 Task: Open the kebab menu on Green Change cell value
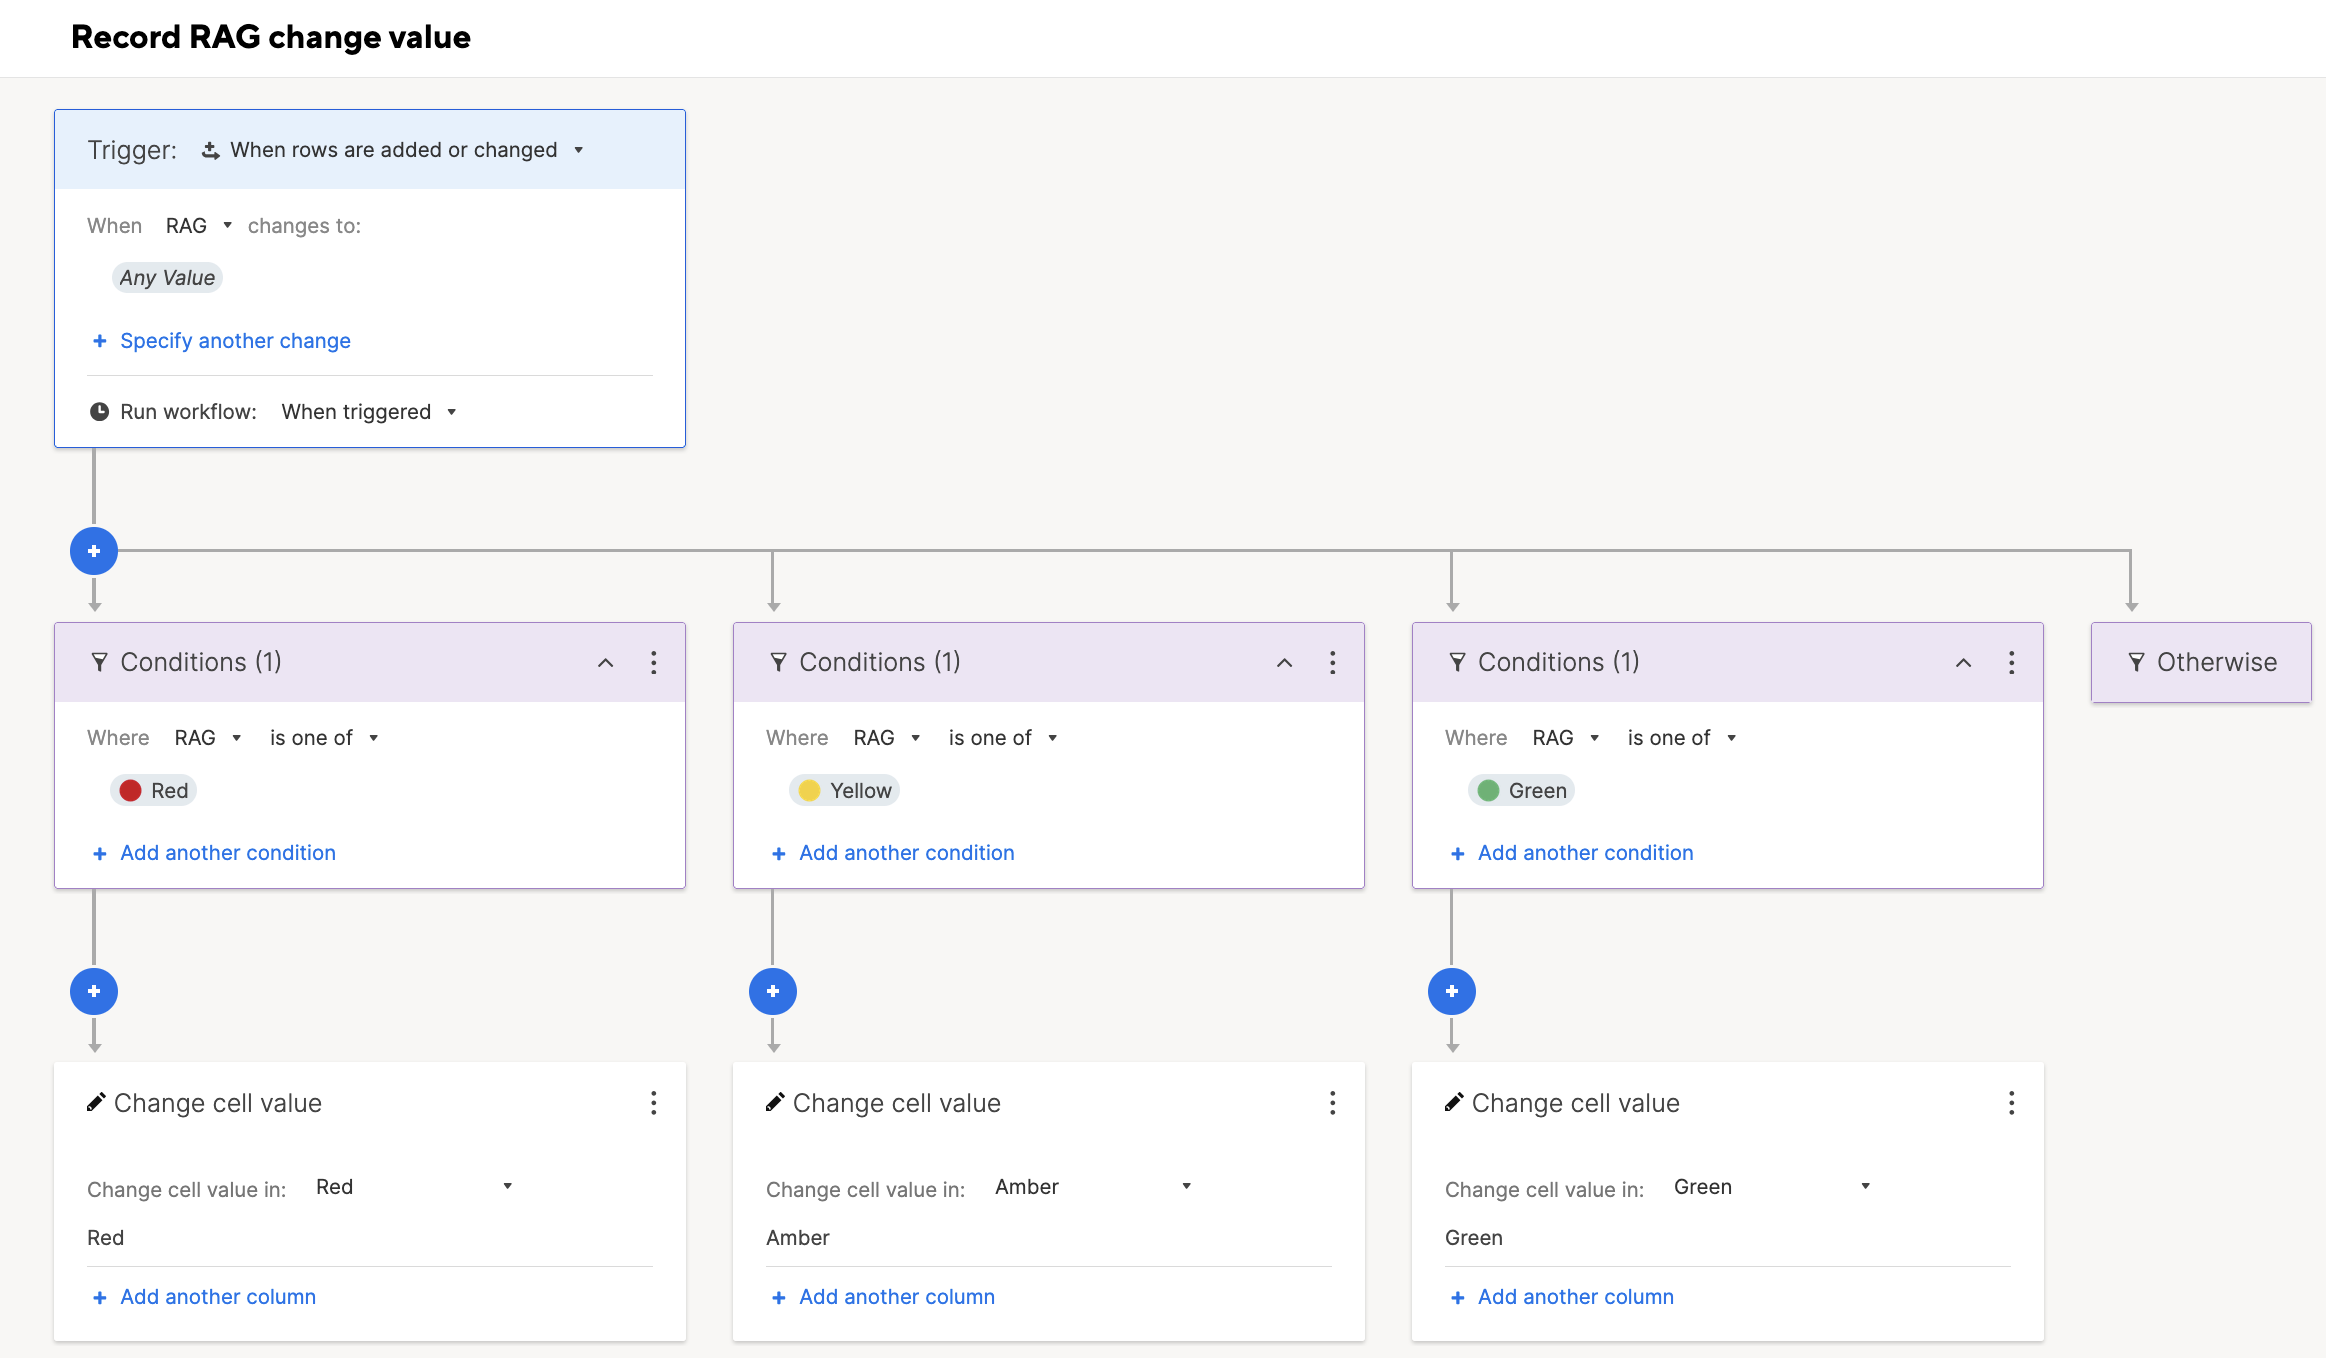click(2012, 1103)
